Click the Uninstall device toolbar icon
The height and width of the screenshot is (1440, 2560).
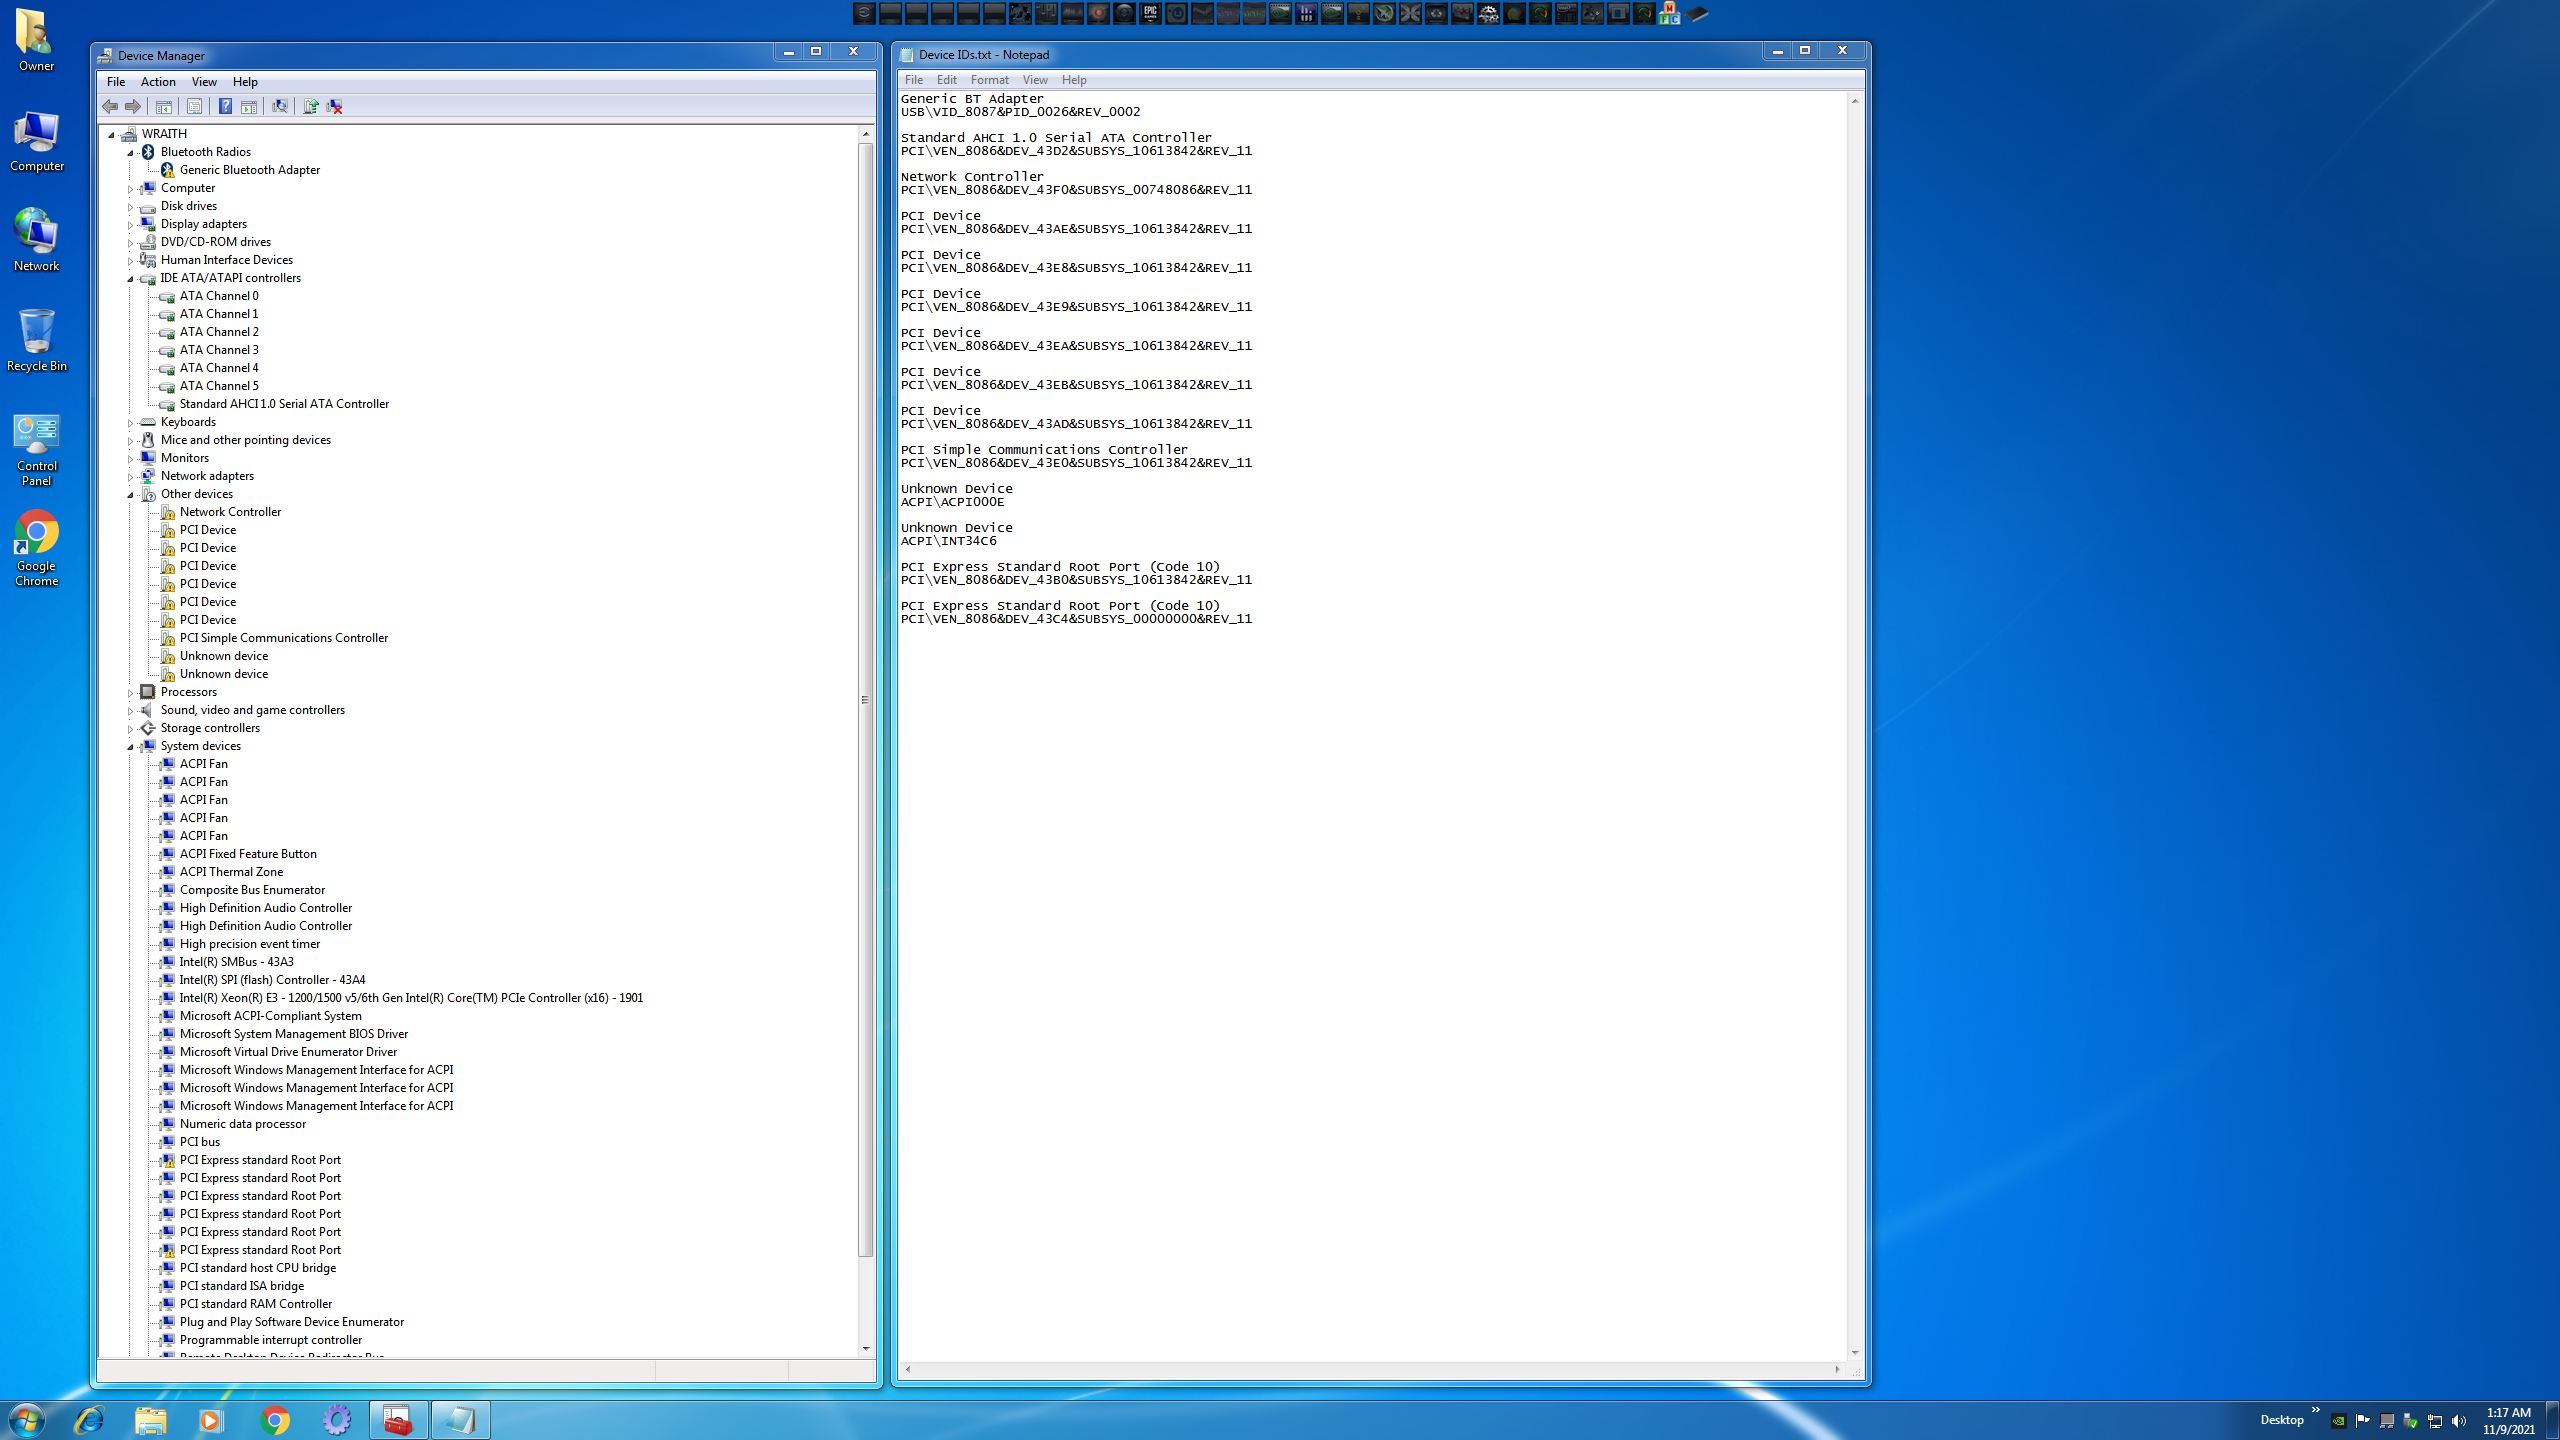(x=335, y=106)
